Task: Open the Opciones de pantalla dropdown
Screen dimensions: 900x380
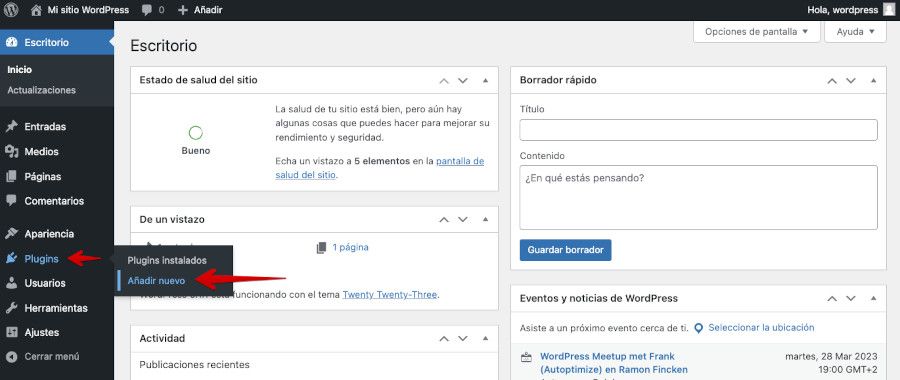Action: pos(757,32)
